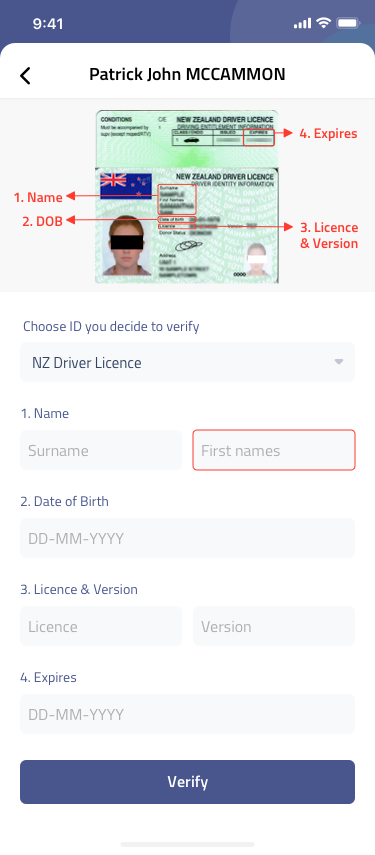375x855 pixels.
Task: Click the Wi-Fi status icon
Action: [323, 23]
